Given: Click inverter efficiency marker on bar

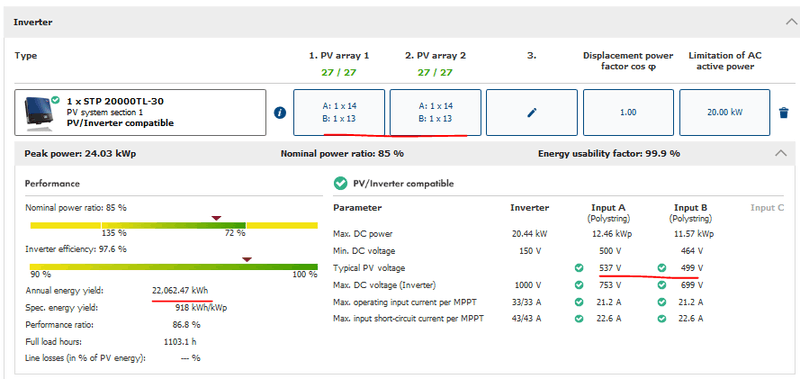Looking at the screenshot, I should point(247,260).
